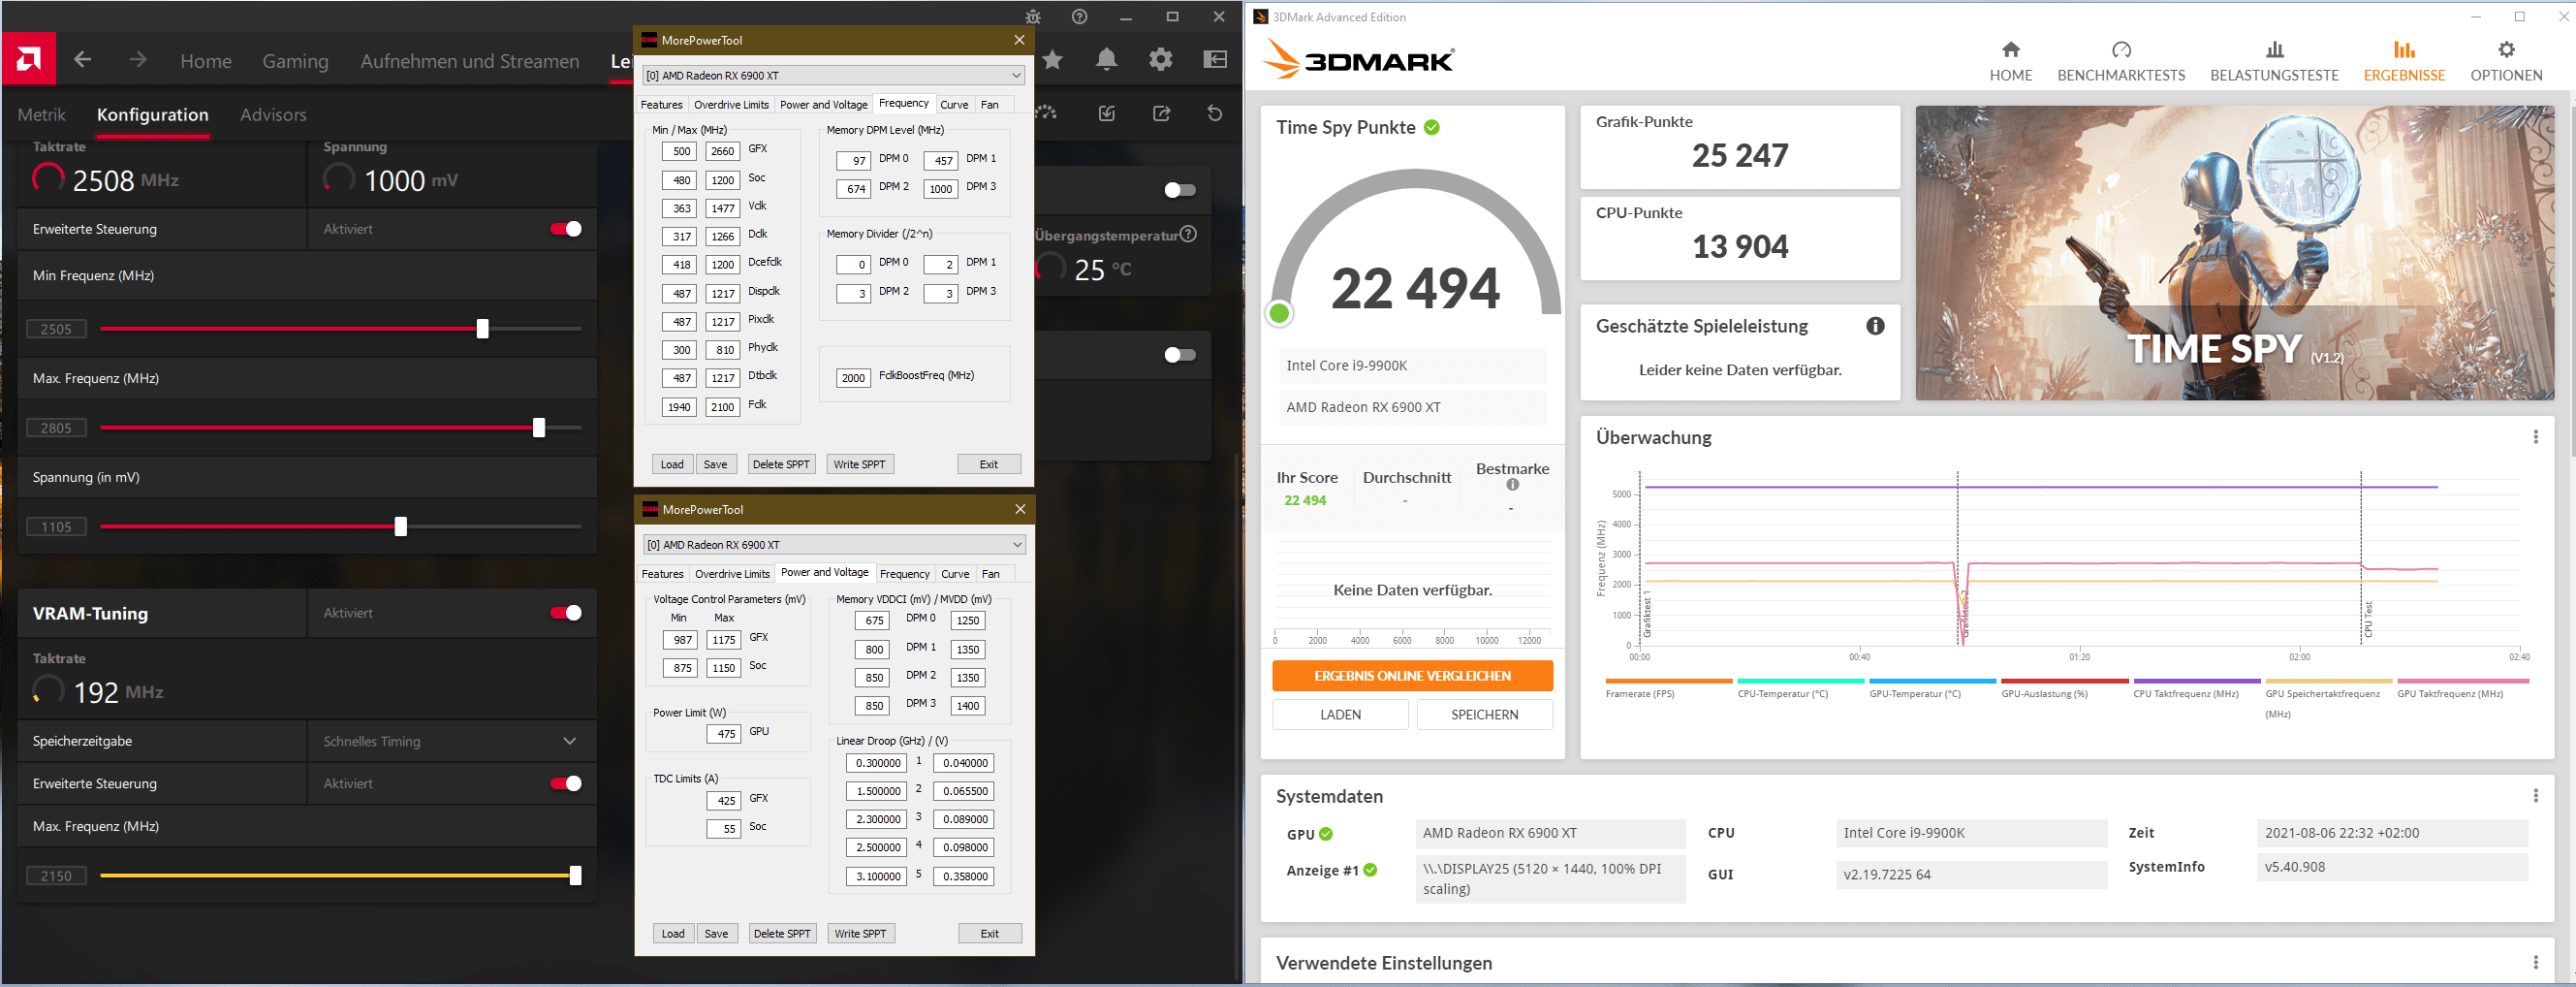Open the Speicherzeitgabe Schnelles Timing dropdown
Screen dimensions: 2576x987
[451, 741]
